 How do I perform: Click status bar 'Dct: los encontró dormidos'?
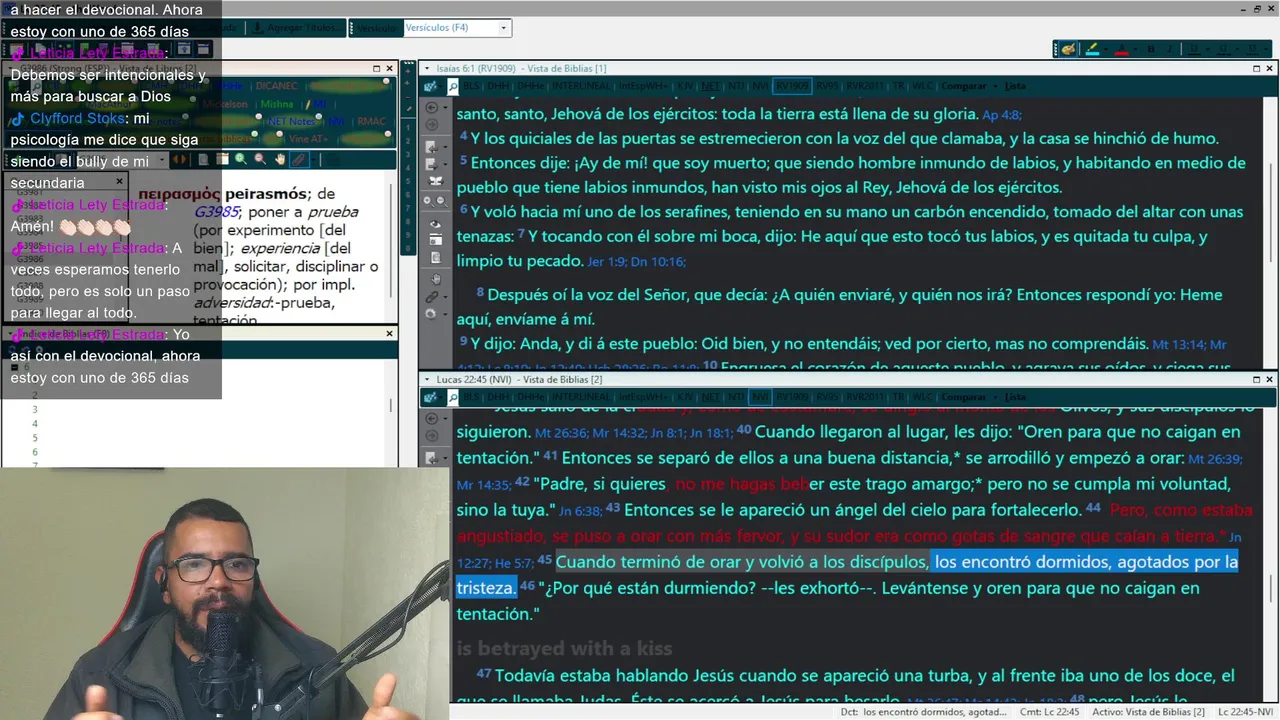pyautogui.click(x=924, y=712)
